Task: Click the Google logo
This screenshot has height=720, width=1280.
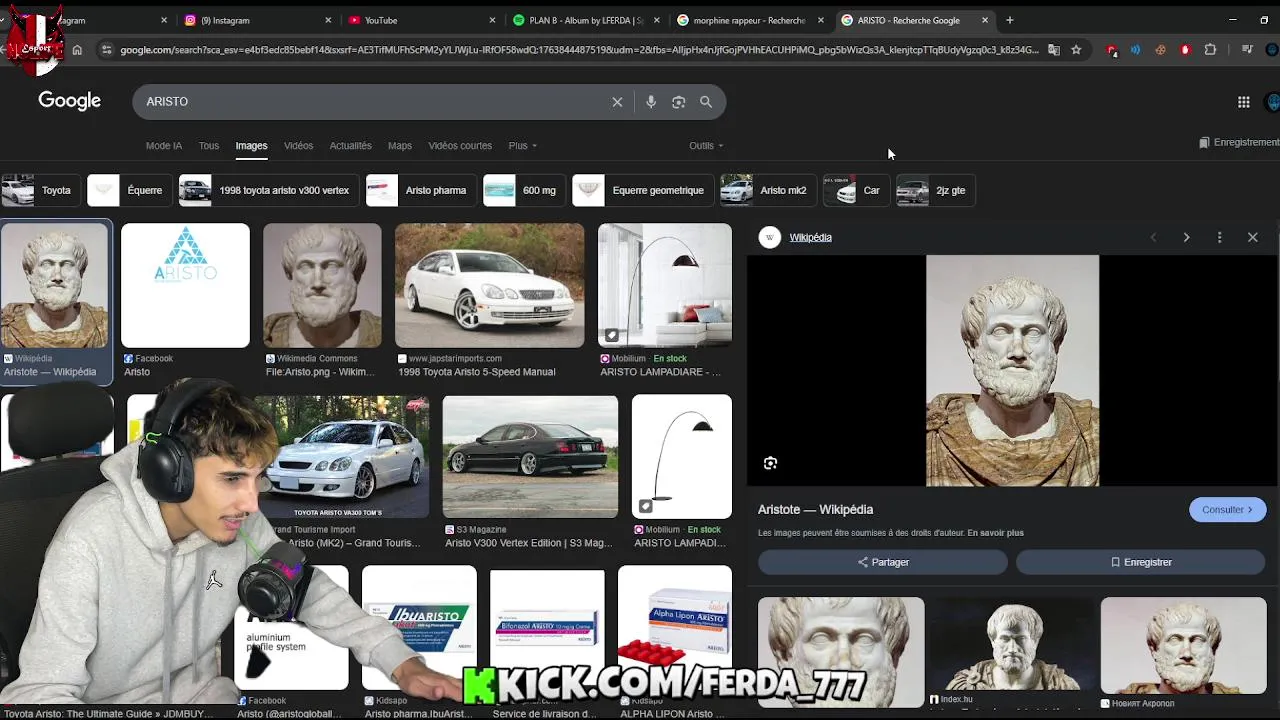Action: click(x=69, y=101)
